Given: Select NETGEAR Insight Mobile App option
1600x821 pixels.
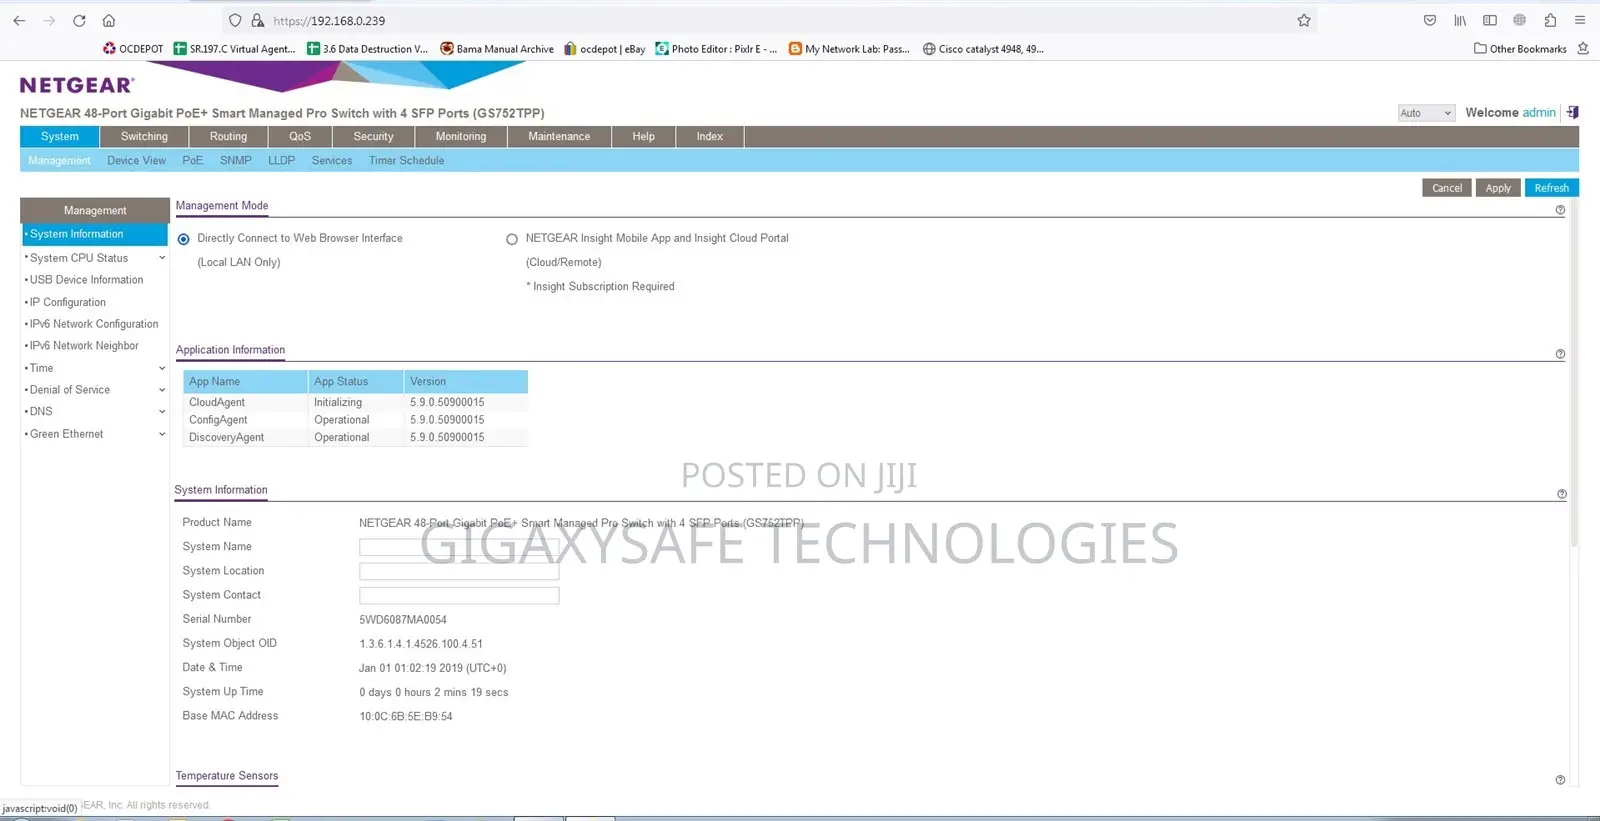Looking at the screenshot, I should [512, 239].
